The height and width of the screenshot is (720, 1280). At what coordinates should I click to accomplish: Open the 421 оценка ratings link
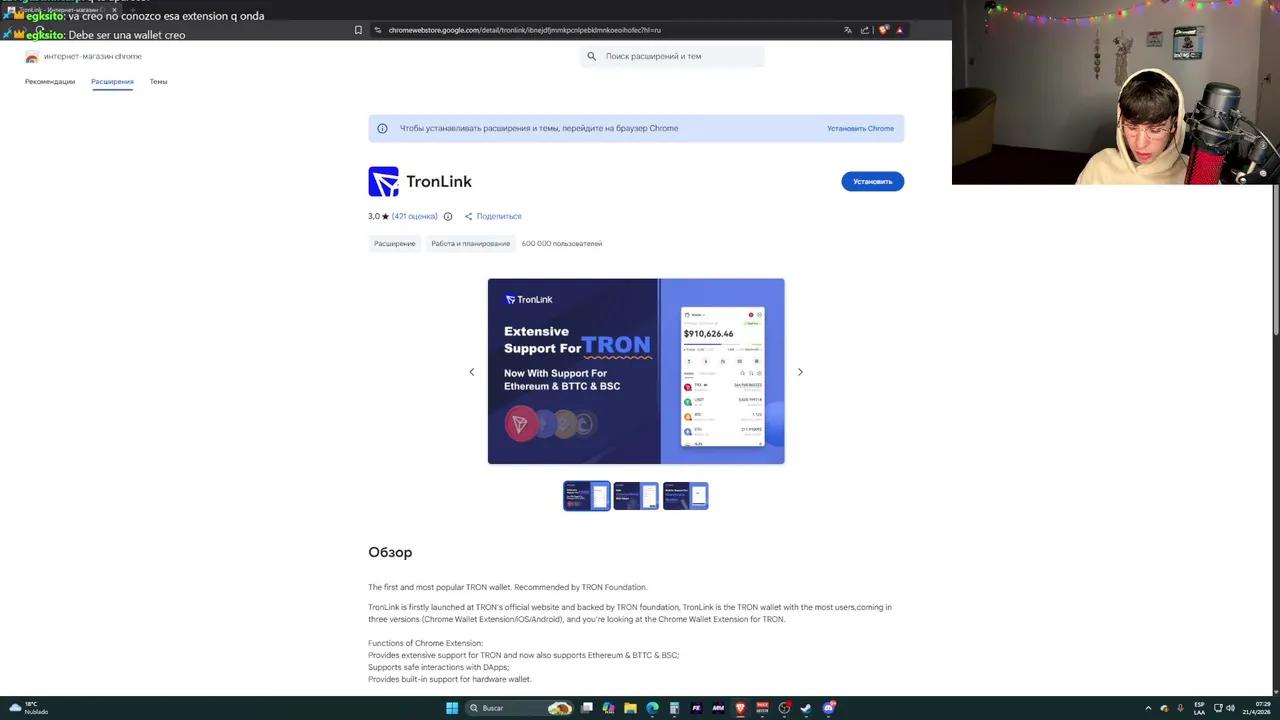click(x=414, y=216)
